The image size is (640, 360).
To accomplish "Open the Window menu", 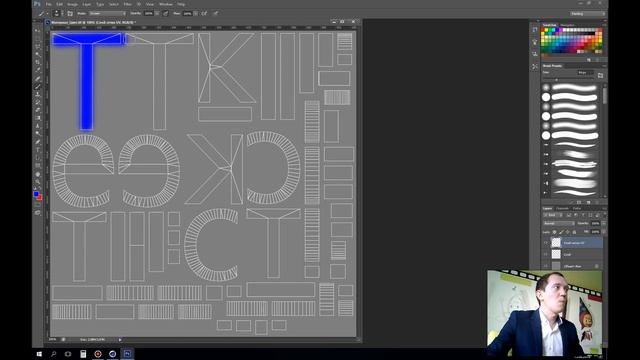I will [x=166, y=4].
